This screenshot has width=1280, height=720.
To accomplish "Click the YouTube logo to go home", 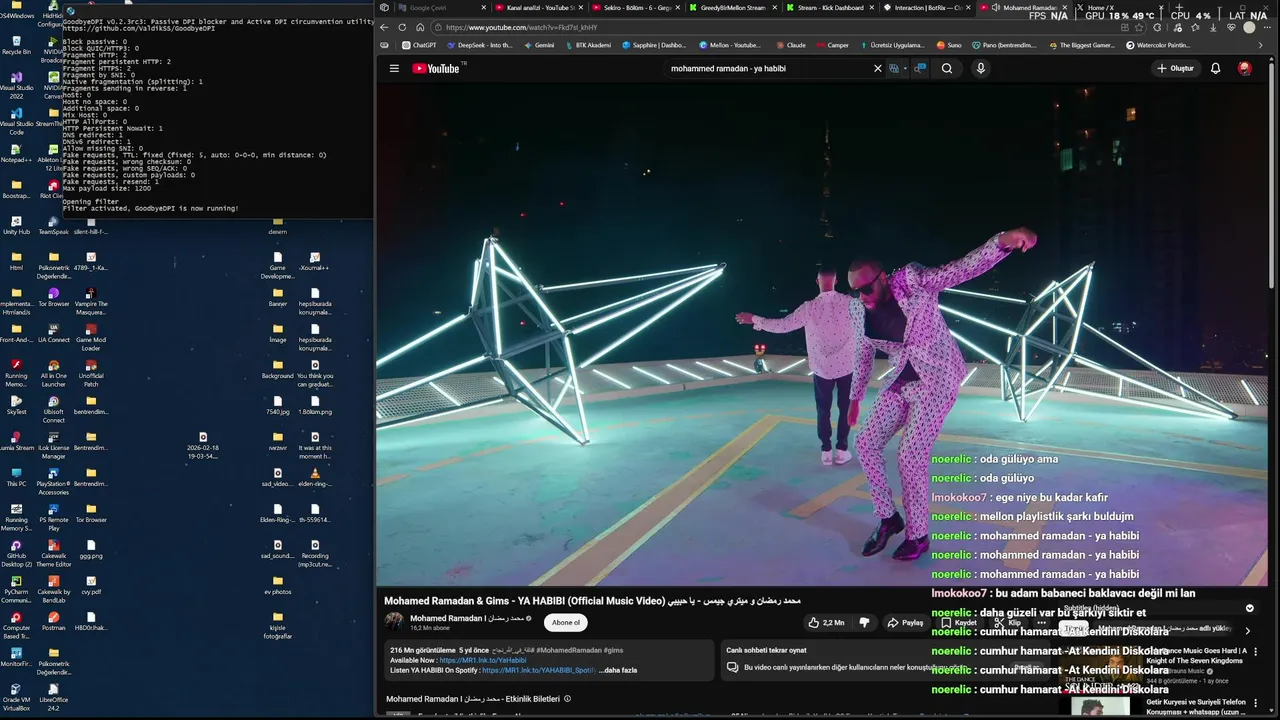I will click(x=435, y=68).
